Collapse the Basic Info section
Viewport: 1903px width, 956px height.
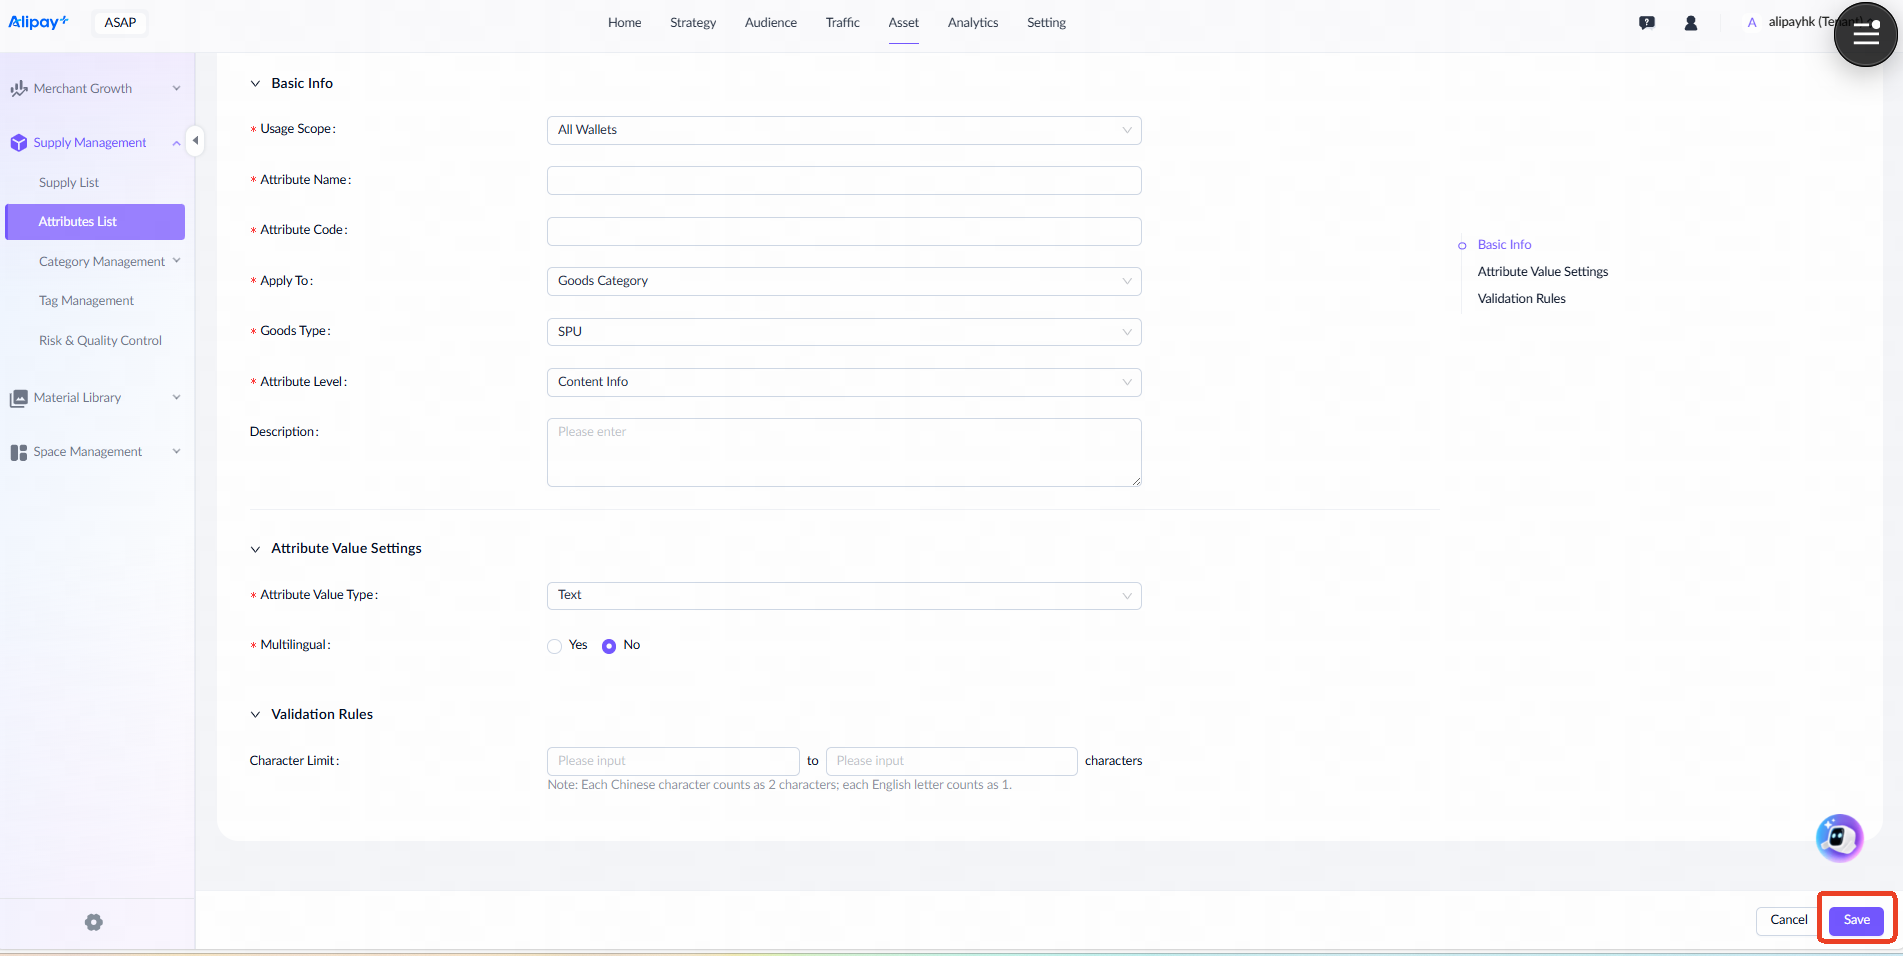(255, 84)
